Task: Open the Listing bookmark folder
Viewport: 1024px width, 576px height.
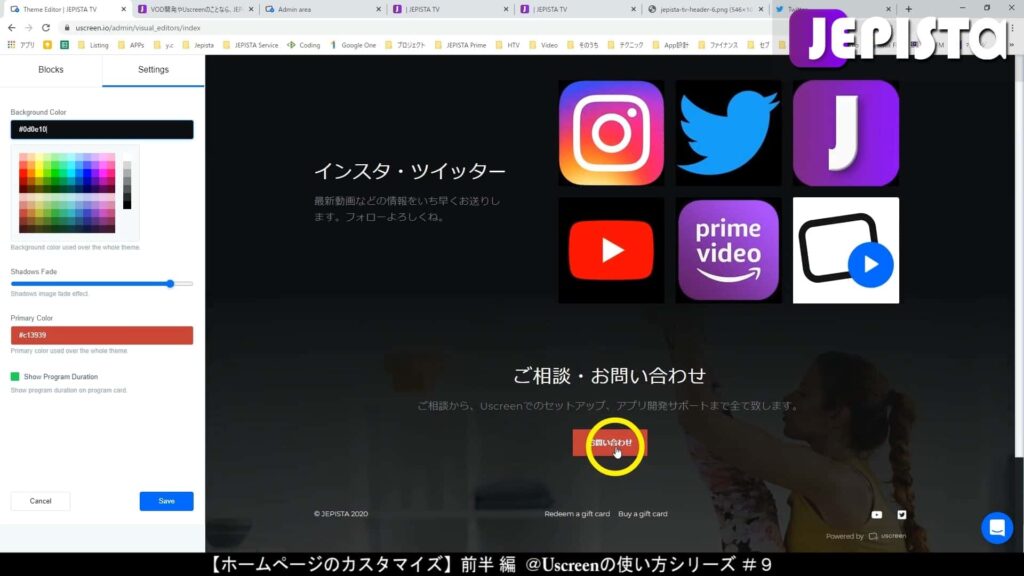Action: pyautogui.click(x=93, y=45)
